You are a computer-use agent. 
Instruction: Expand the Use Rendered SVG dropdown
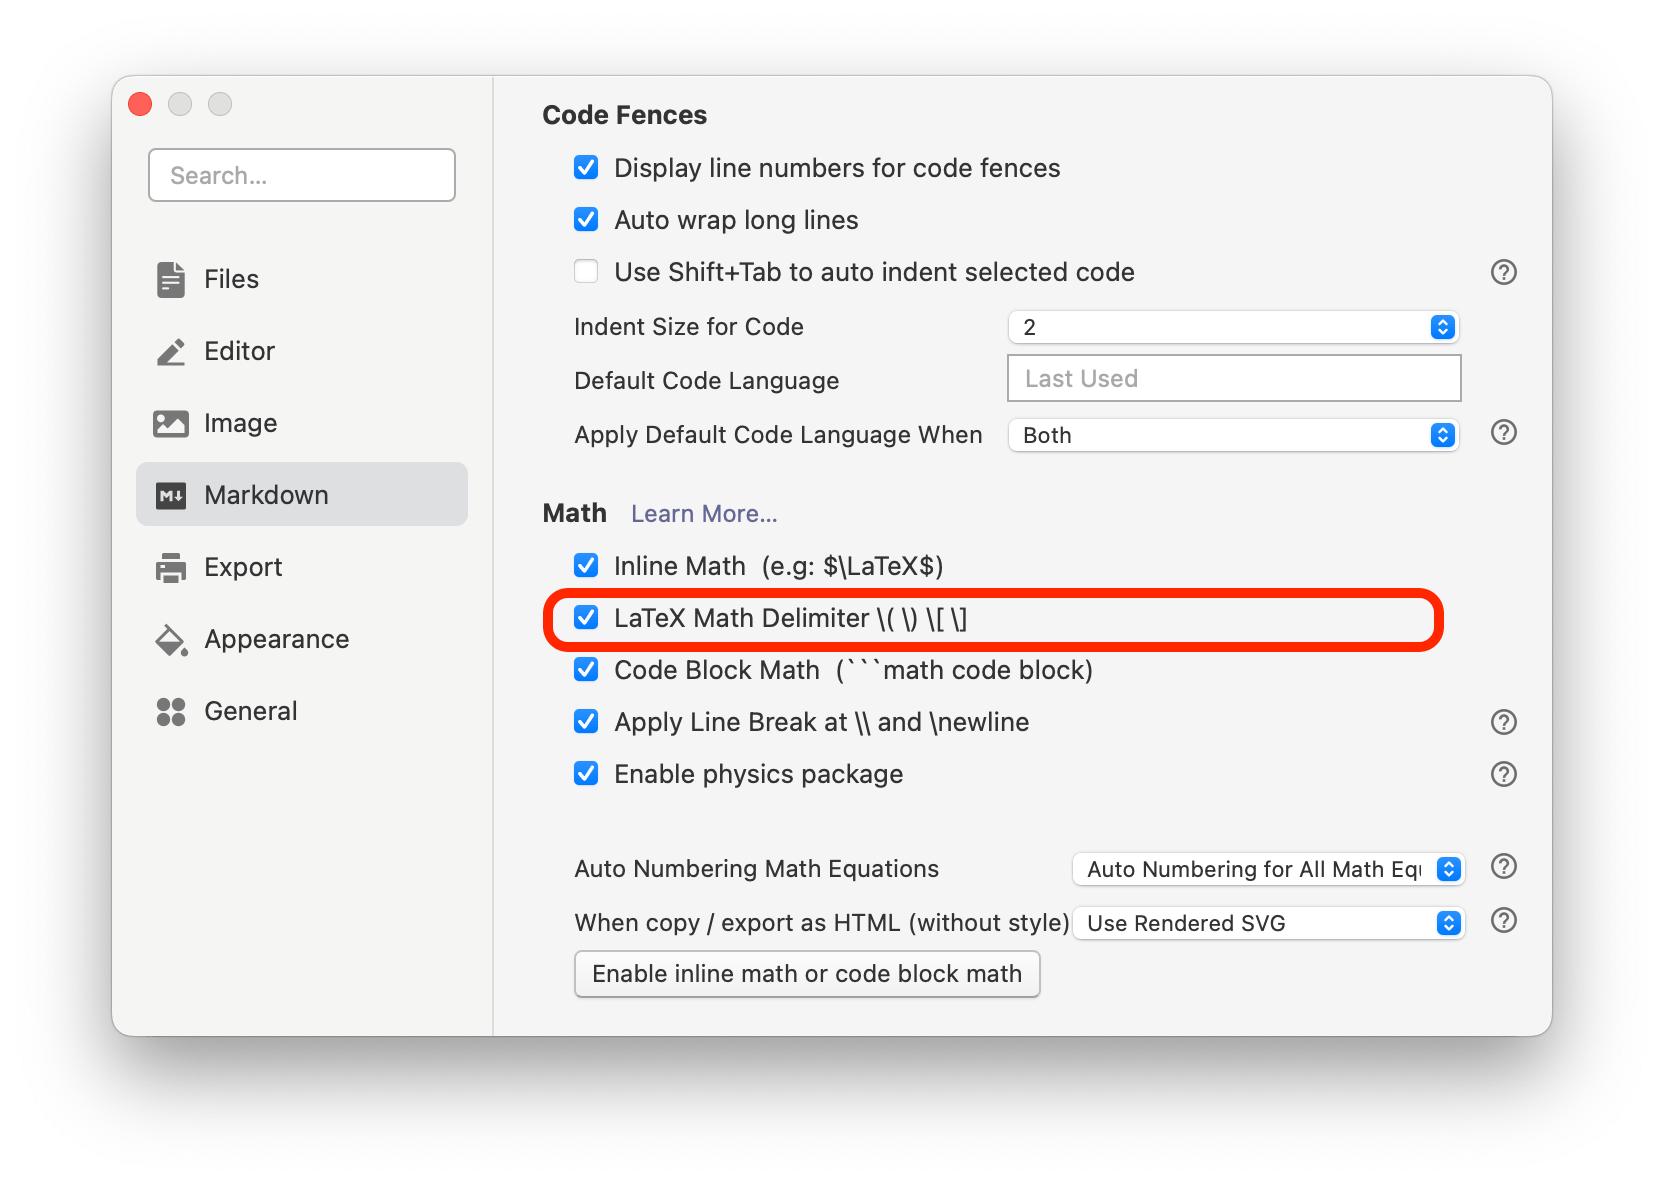1267,923
